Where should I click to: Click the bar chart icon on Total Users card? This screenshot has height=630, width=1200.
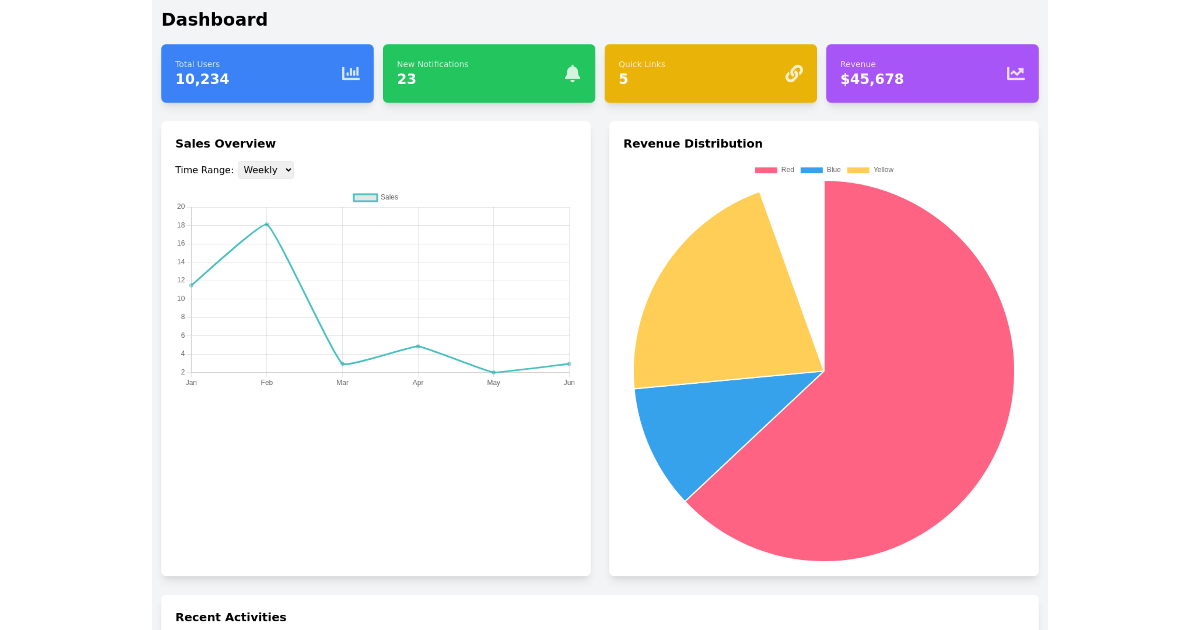(x=351, y=73)
